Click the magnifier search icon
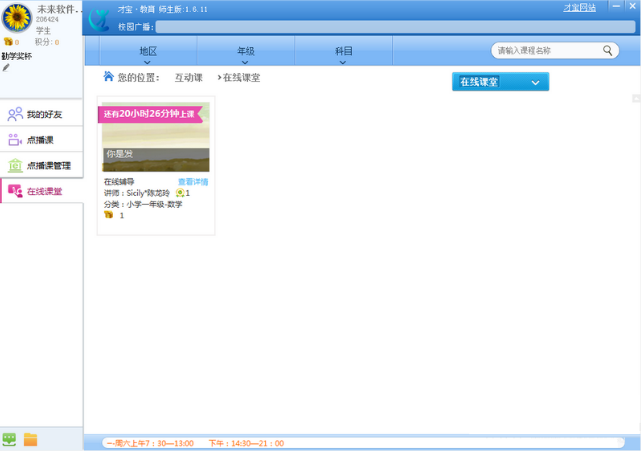Screen dimensions: 641x451 608,50
